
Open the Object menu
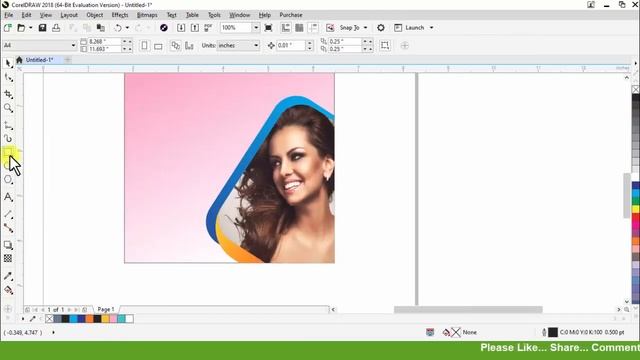coord(95,15)
